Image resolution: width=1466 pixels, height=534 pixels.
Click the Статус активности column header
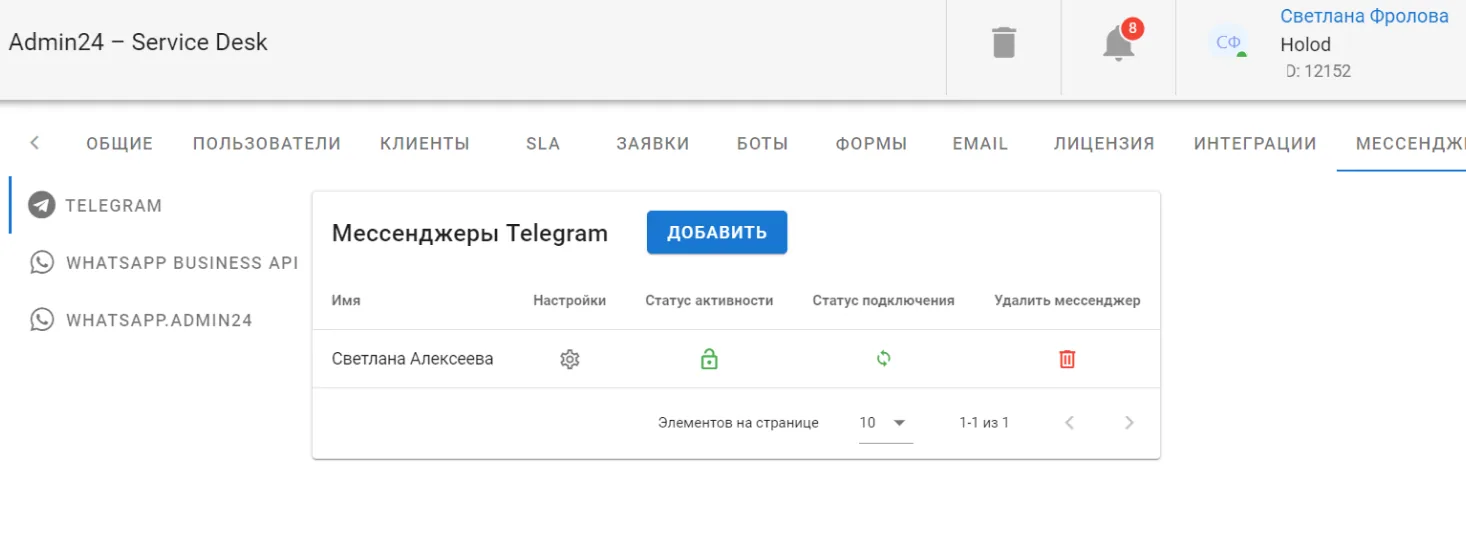(709, 300)
